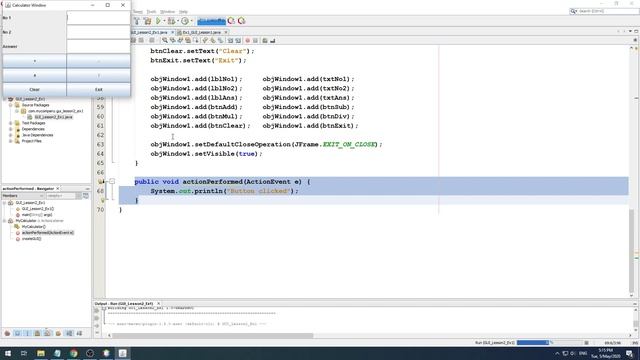Click the Output window horizontal scrollbar
The width and height of the screenshot is (640, 360).
[x=212, y=336]
